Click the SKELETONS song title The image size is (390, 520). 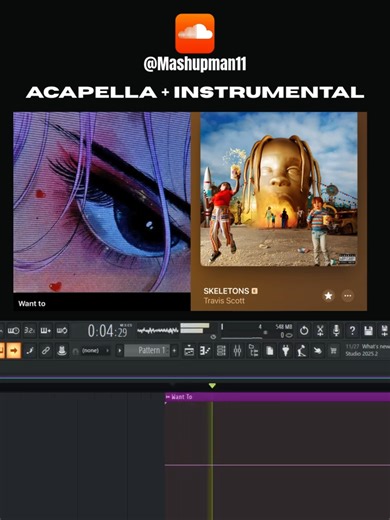[226, 291]
